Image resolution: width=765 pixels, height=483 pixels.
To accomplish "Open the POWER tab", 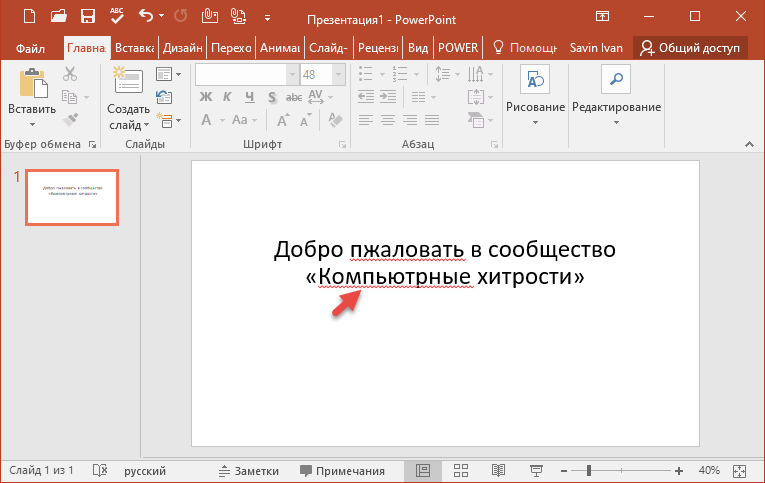I will (x=458, y=48).
